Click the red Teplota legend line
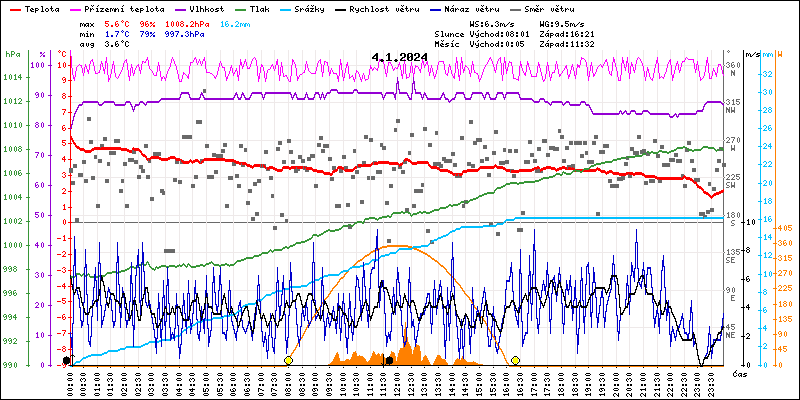The width and height of the screenshot is (800, 400). 13,8
